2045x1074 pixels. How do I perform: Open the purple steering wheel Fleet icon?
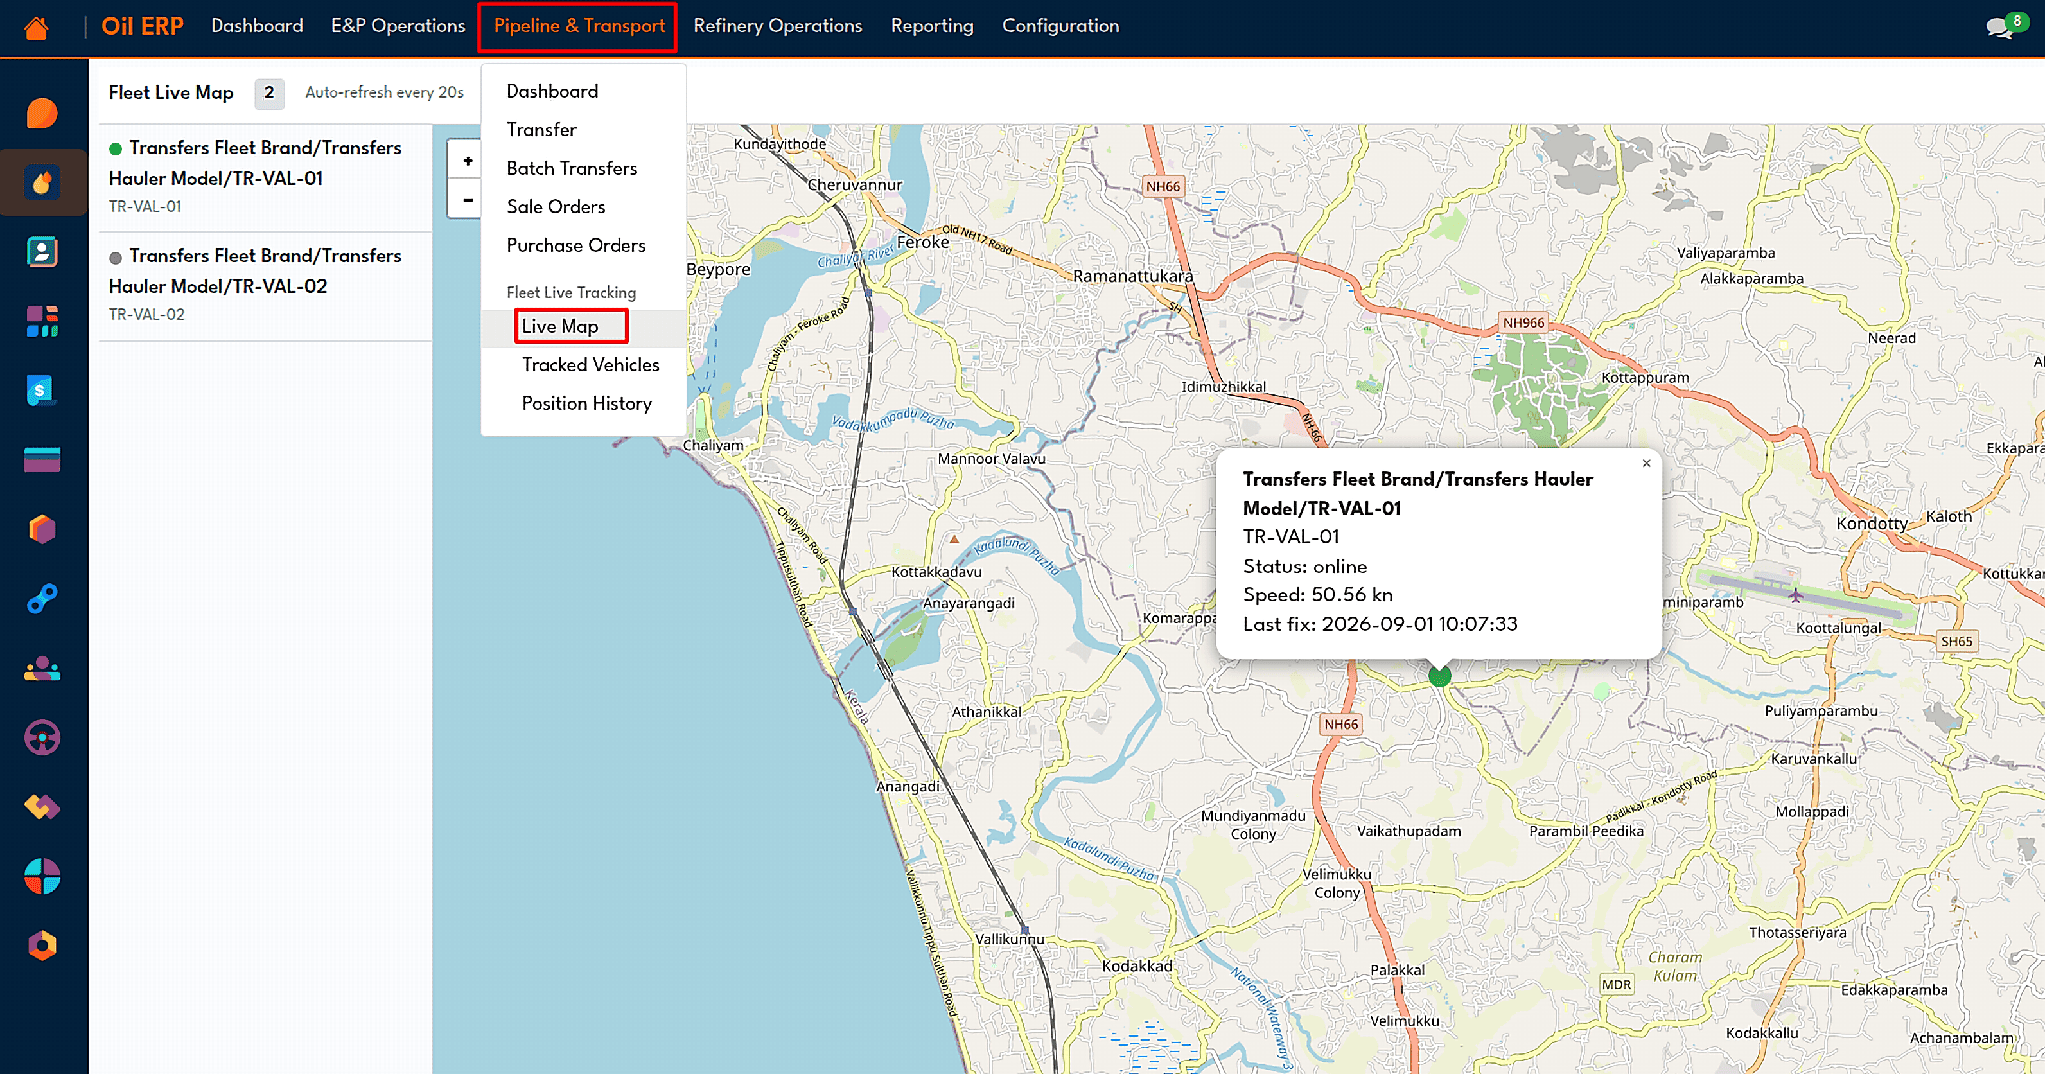tap(42, 737)
